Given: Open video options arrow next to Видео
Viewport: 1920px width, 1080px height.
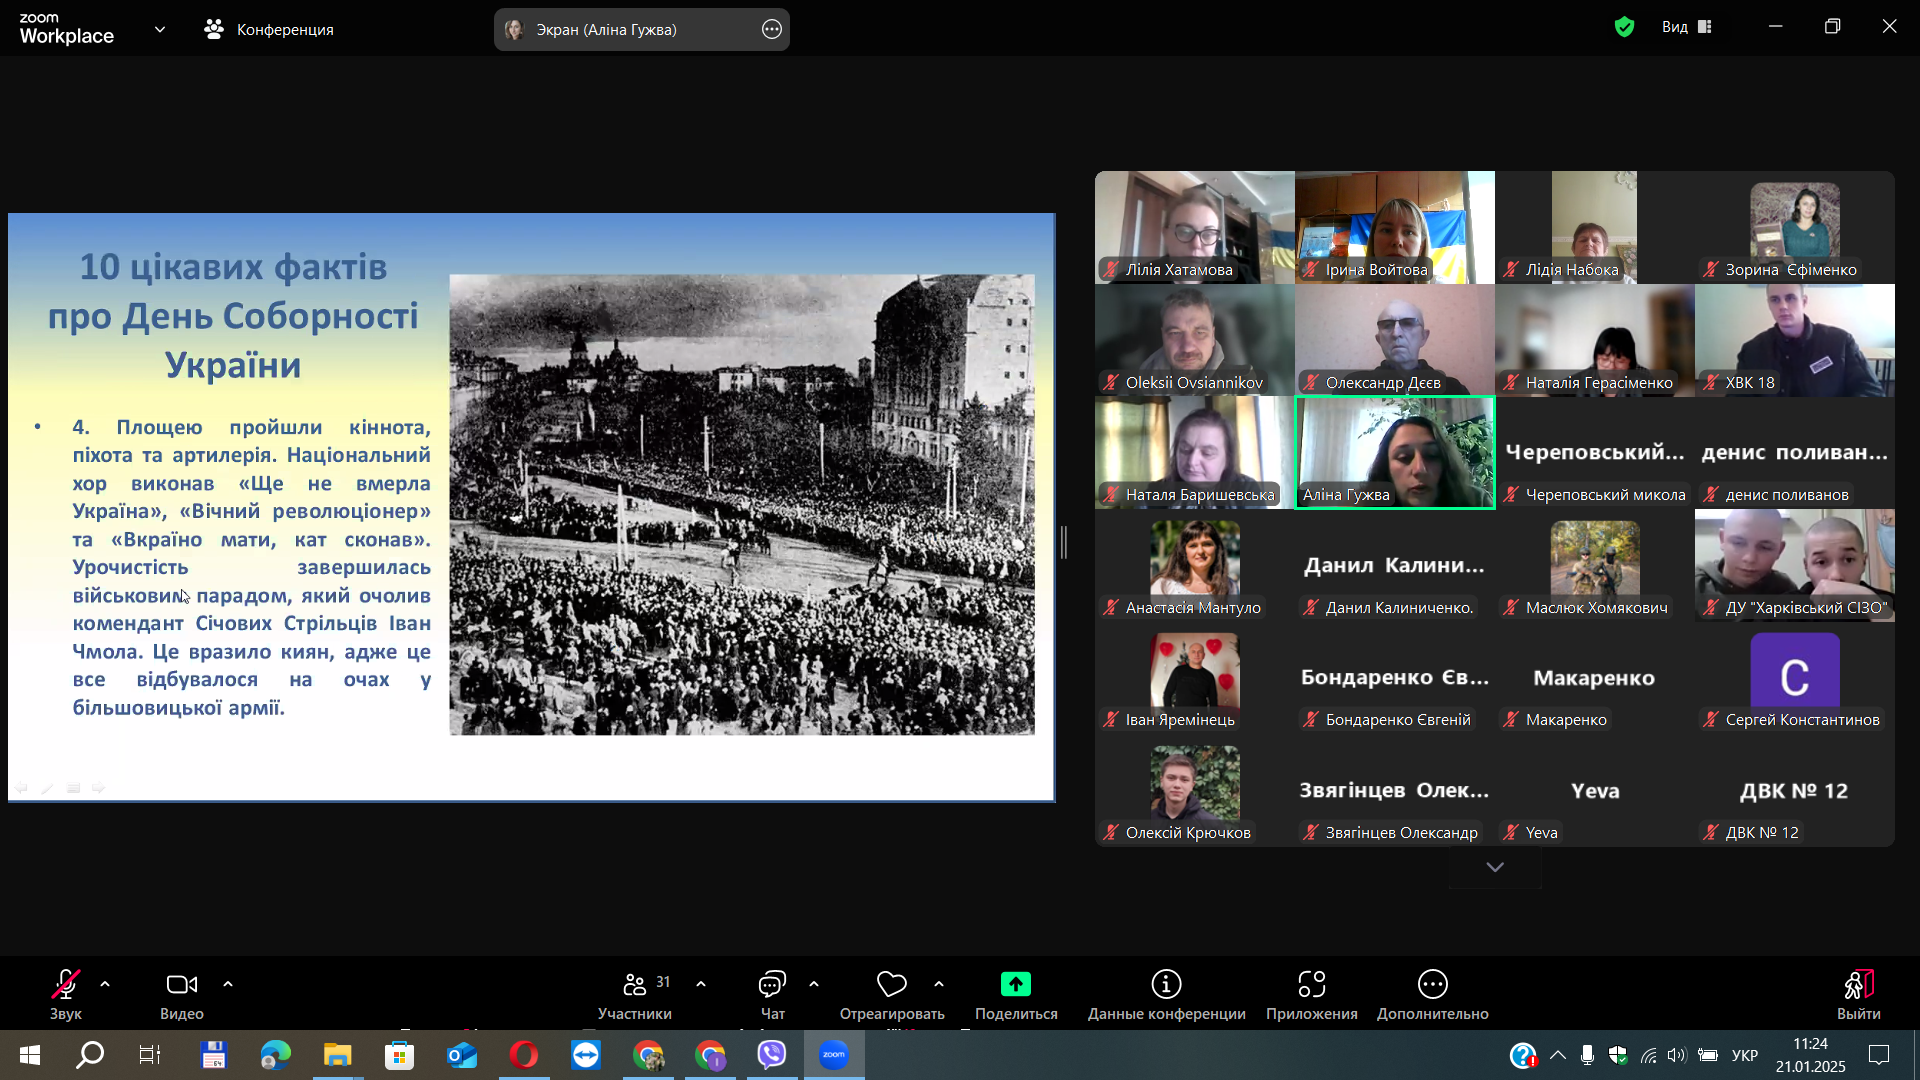Looking at the screenshot, I should tap(228, 984).
